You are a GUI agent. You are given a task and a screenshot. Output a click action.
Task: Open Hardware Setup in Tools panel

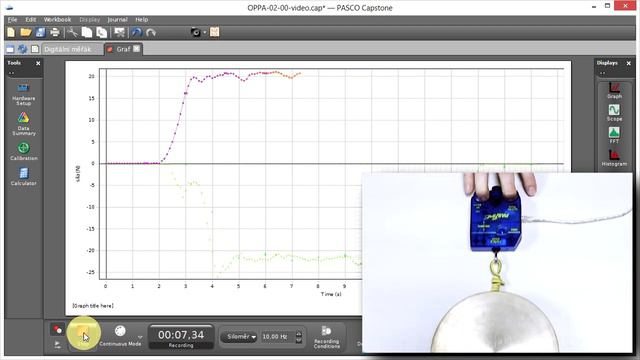23,95
